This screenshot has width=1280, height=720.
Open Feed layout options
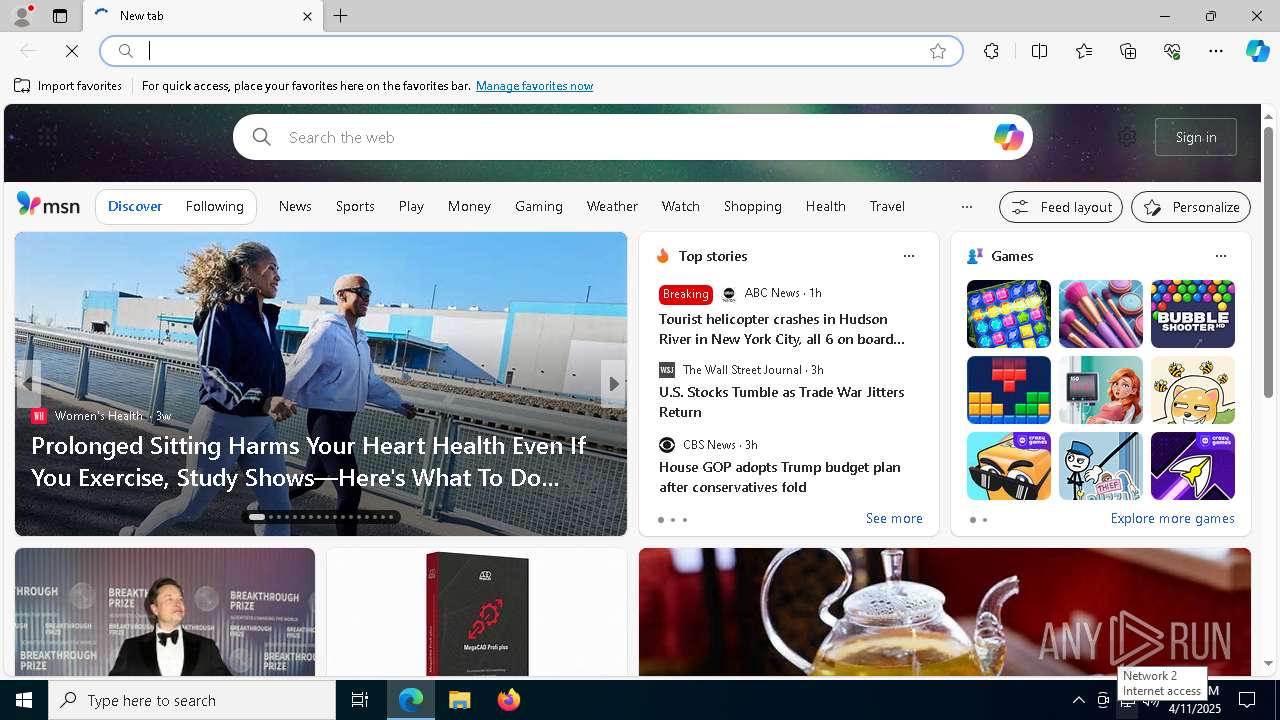1061,207
